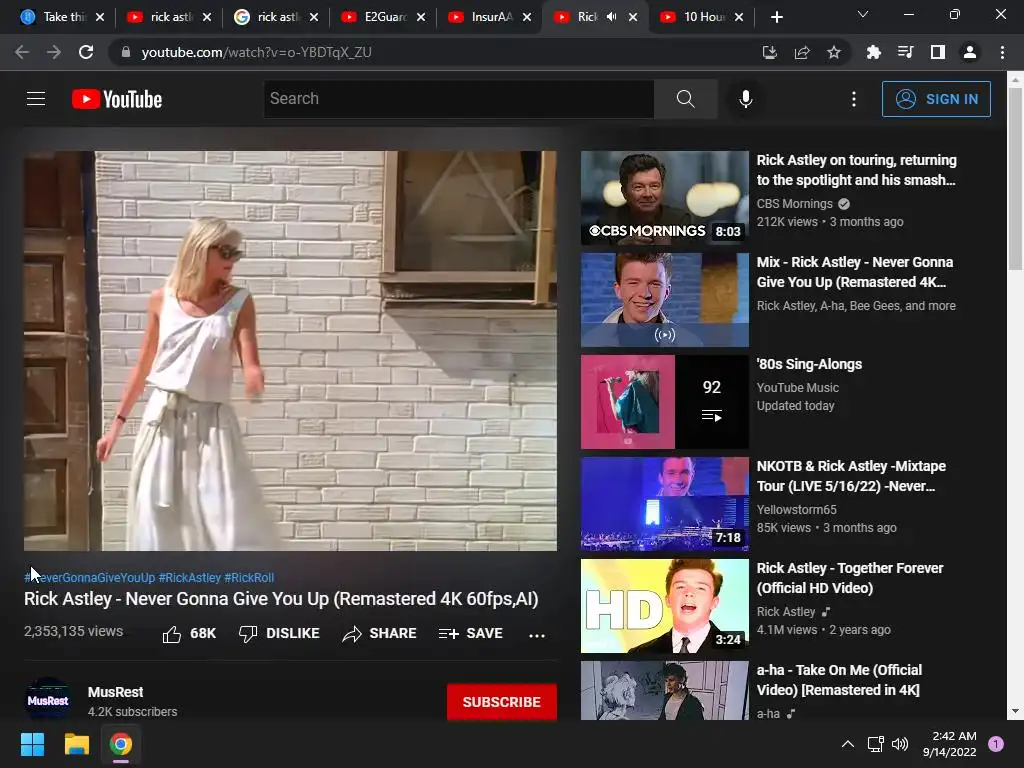Open the MusRest channel name link

click(x=116, y=692)
